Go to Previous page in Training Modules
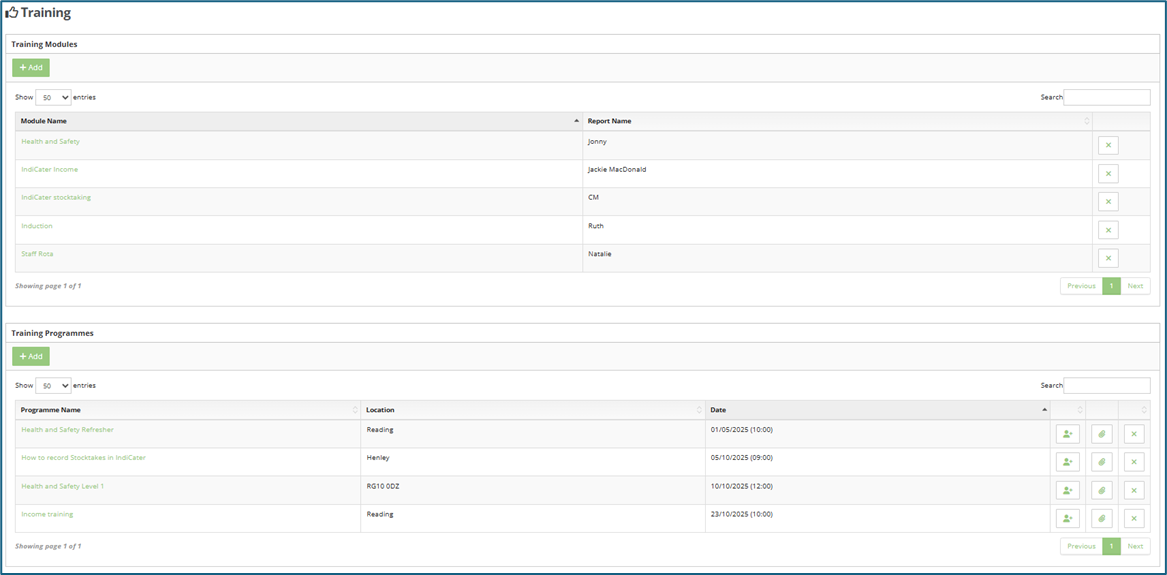Image resolution: width=1167 pixels, height=575 pixels. tap(1081, 286)
